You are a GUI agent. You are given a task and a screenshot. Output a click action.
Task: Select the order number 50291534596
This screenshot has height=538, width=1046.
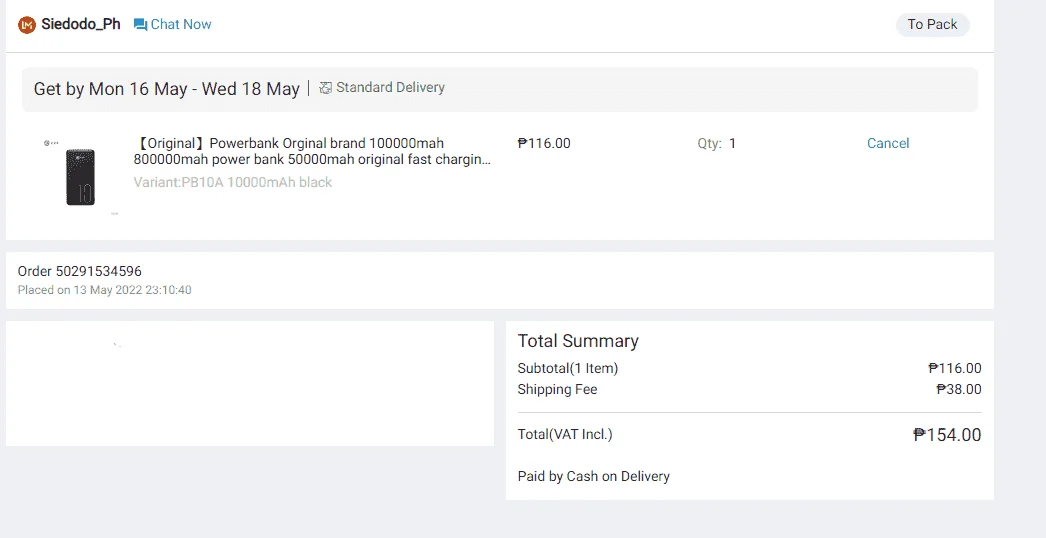(x=99, y=271)
